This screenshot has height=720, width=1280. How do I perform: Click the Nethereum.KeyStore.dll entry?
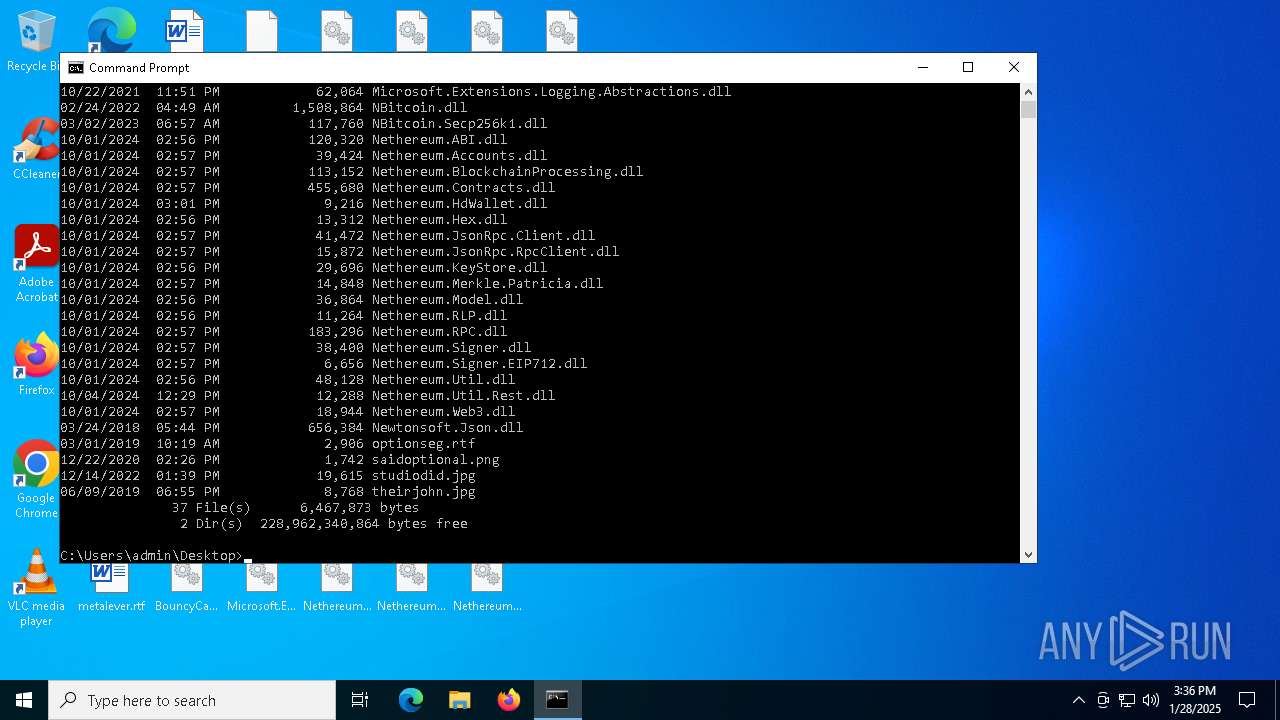click(x=460, y=268)
